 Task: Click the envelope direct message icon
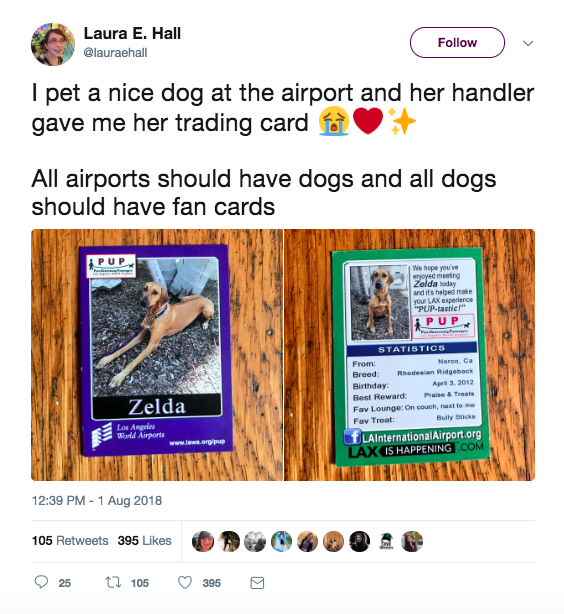coord(257,583)
